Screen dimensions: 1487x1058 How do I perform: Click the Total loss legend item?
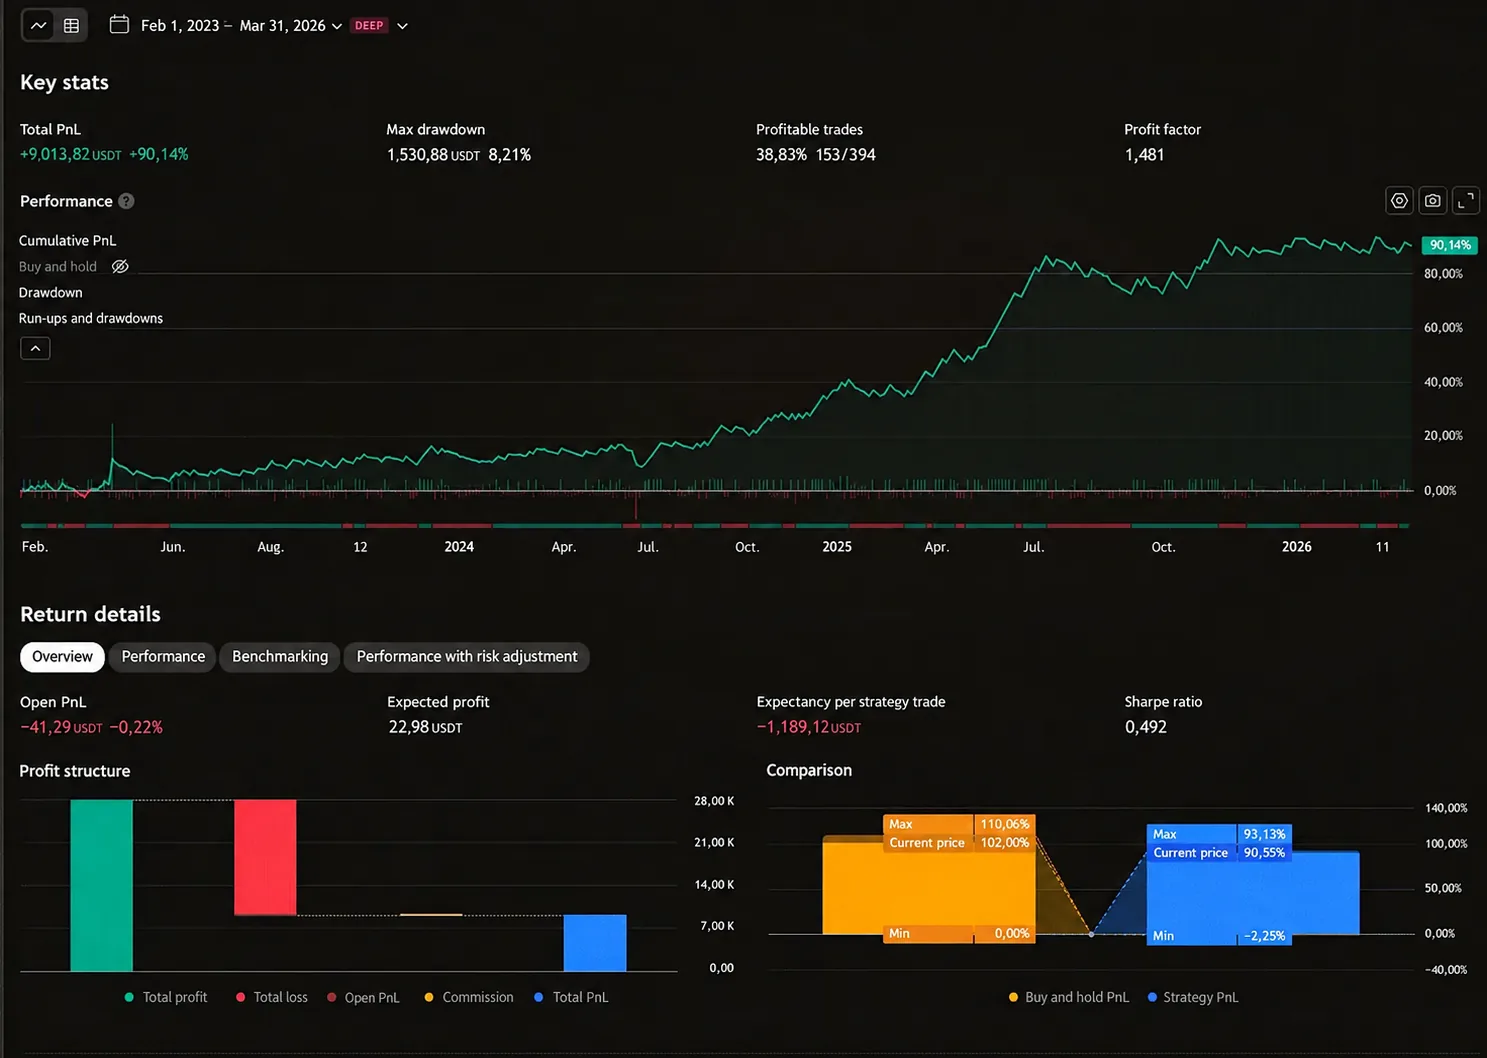(x=272, y=998)
